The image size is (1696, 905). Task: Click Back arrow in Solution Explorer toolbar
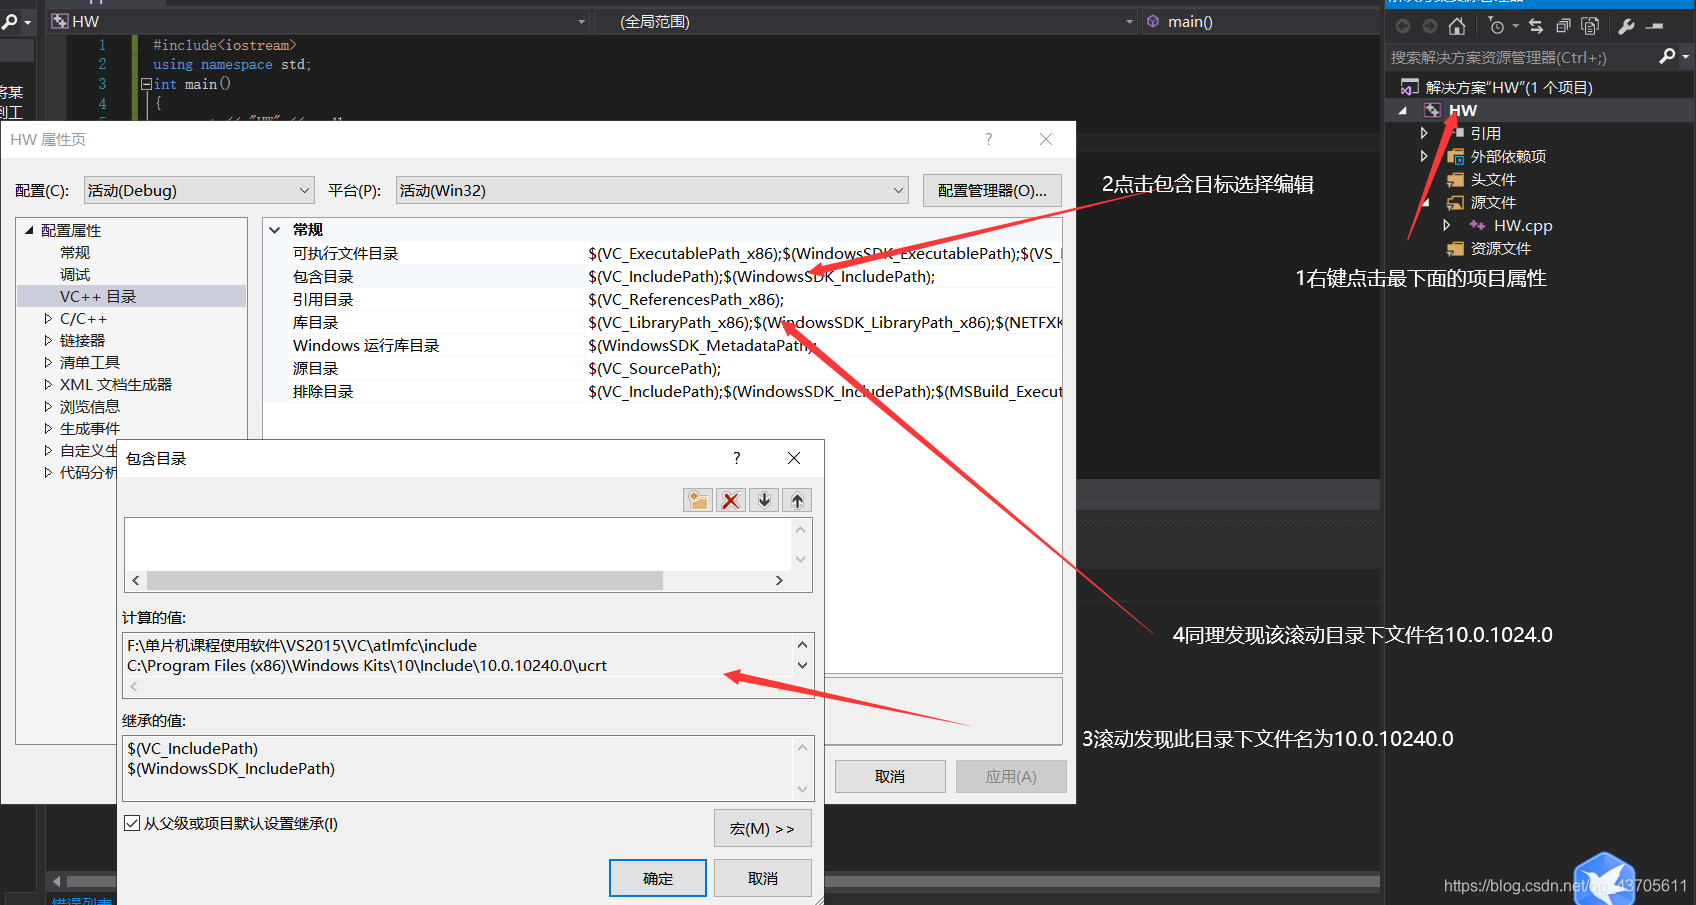(1403, 26)
